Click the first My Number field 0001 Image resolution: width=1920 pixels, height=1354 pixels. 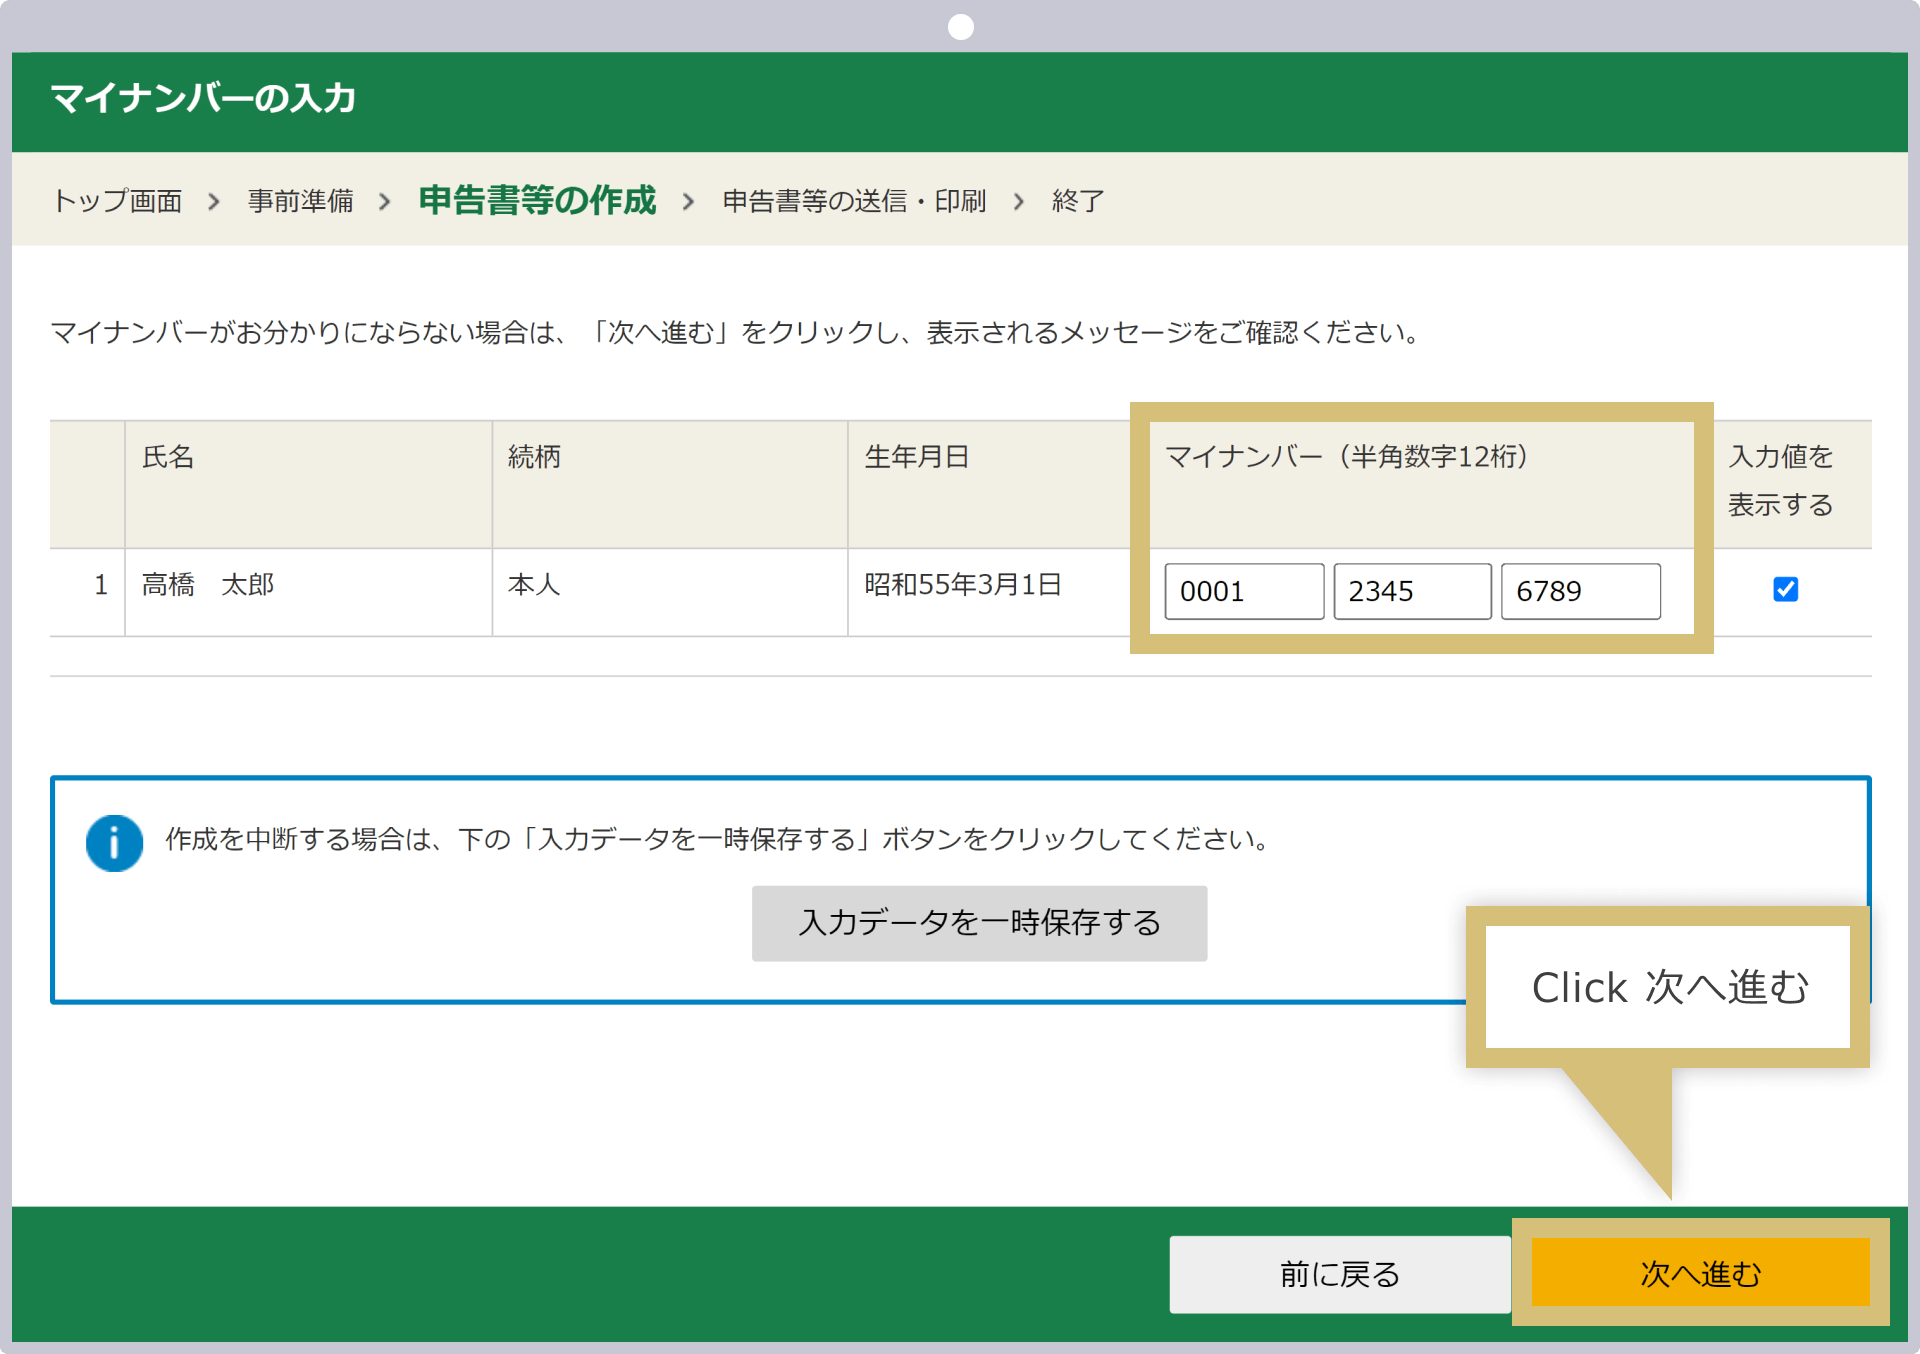1244,591
